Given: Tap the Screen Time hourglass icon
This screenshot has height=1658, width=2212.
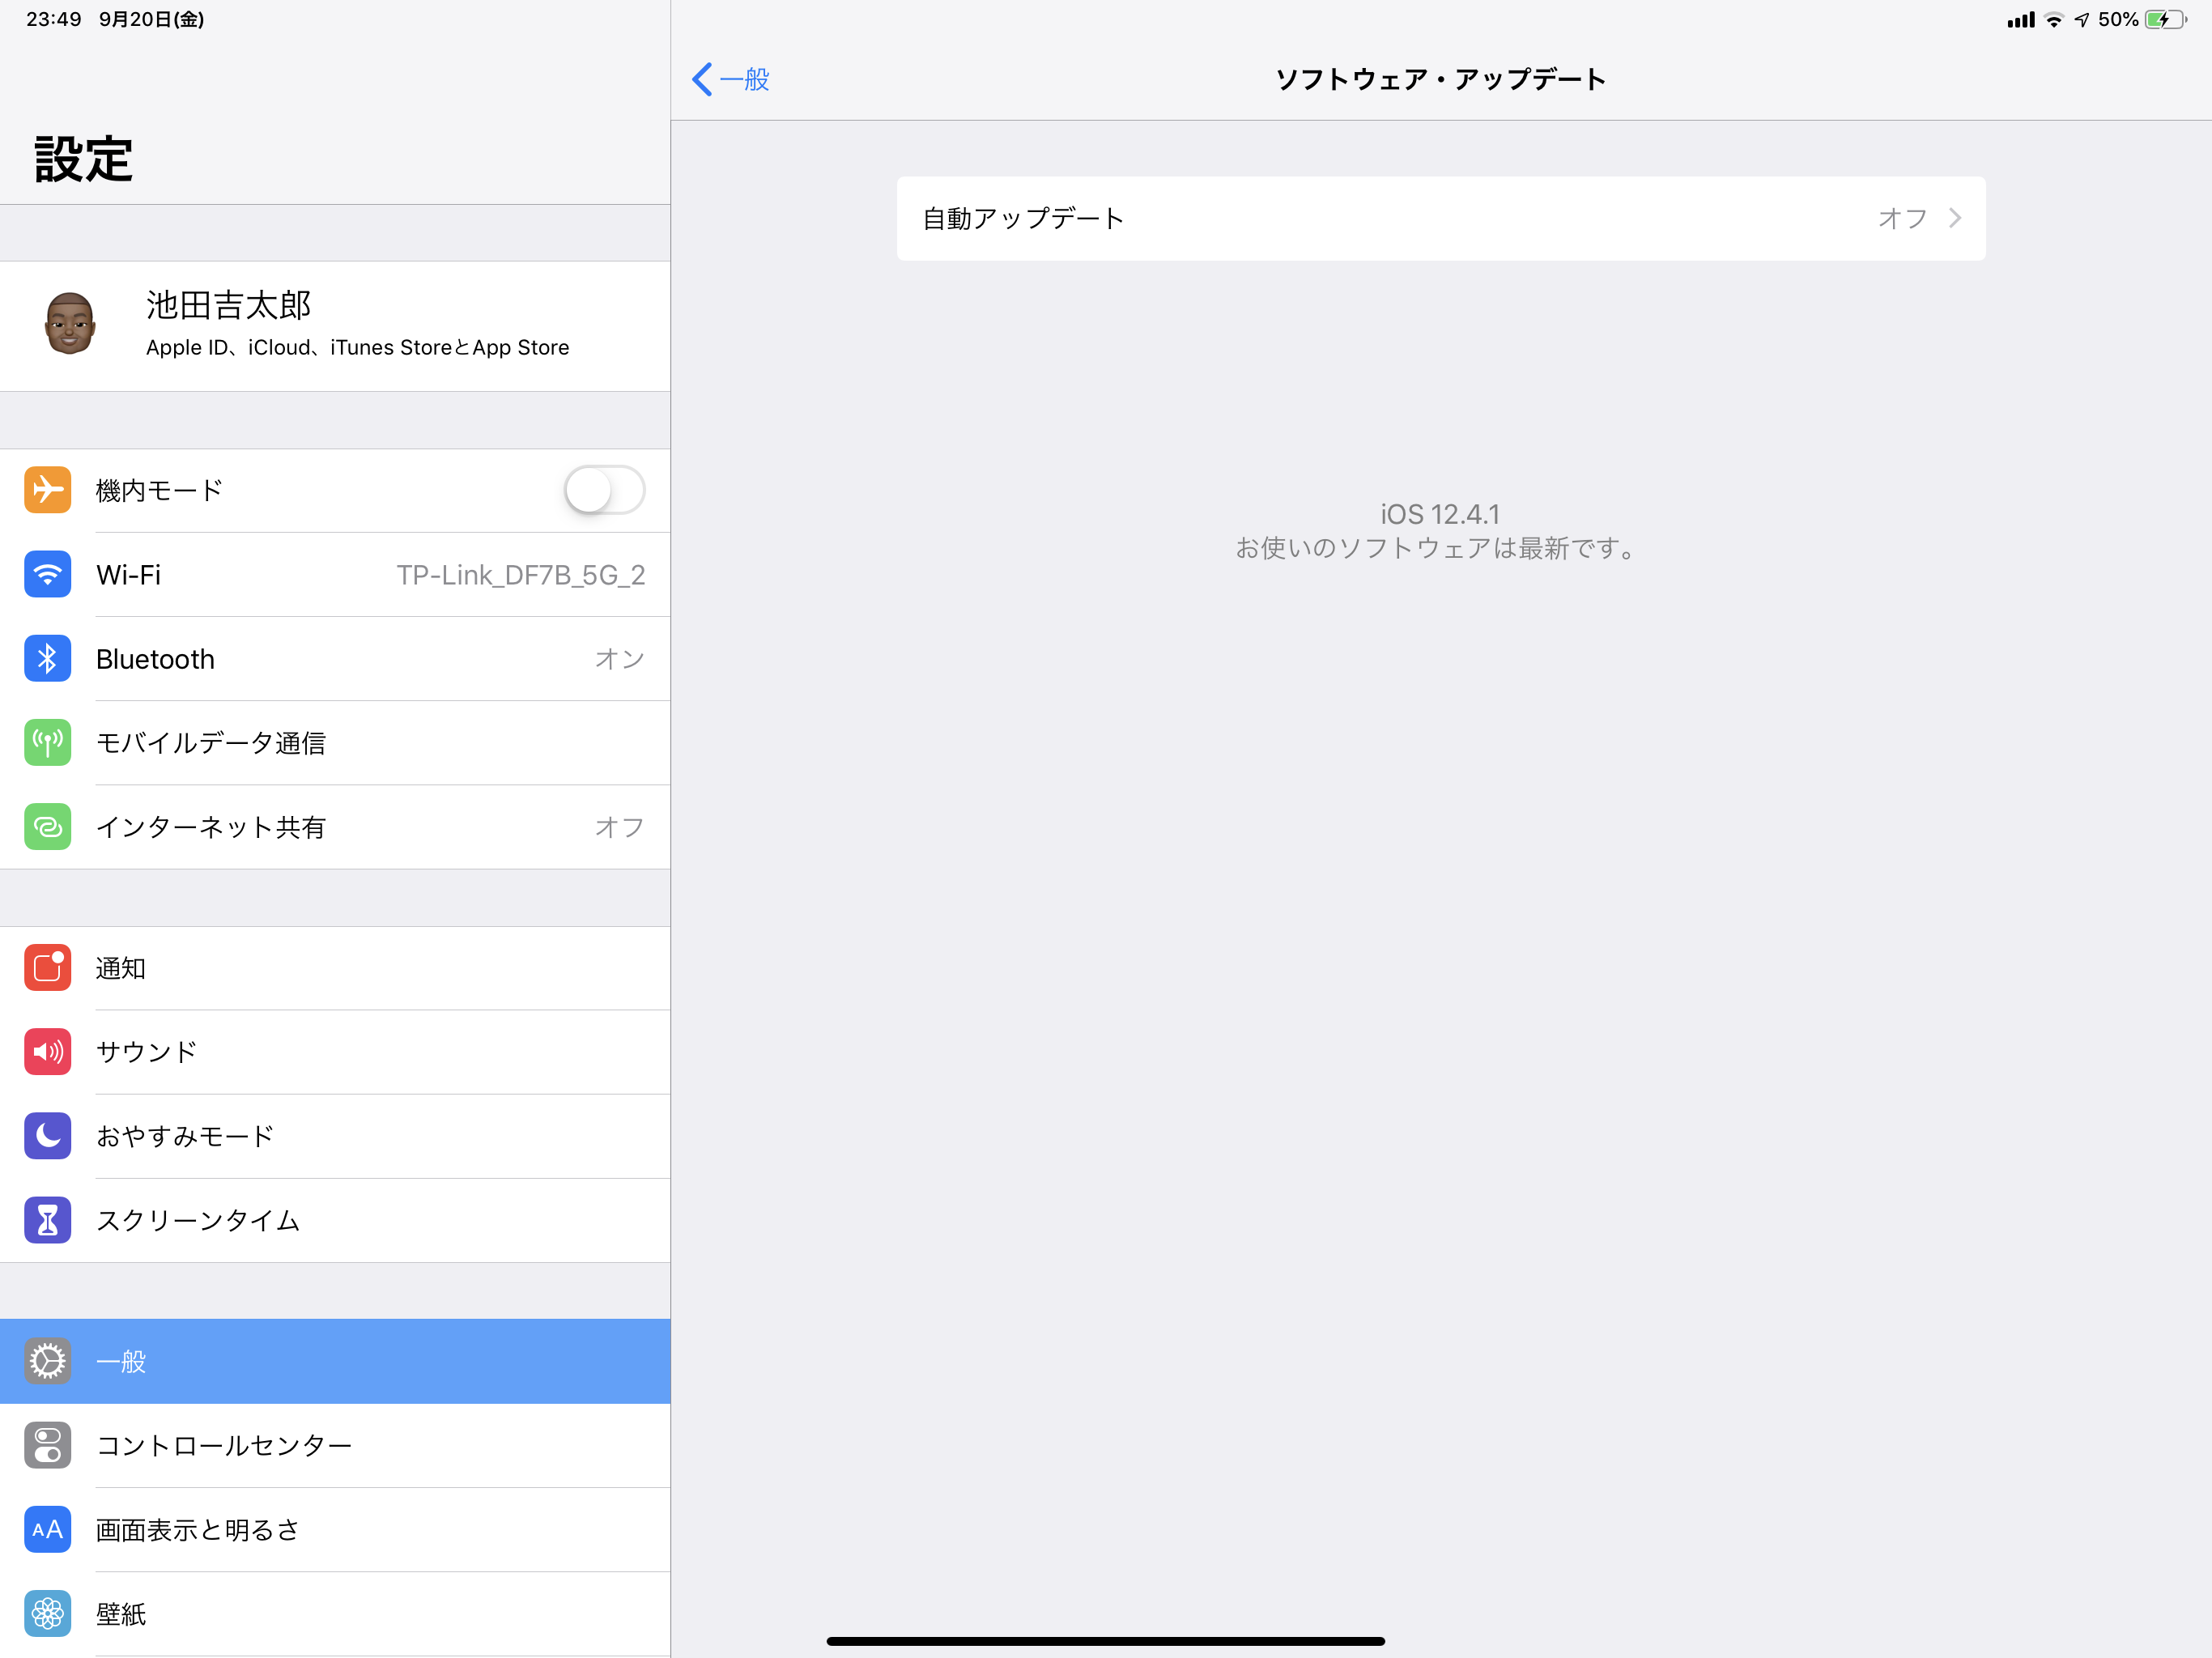Looking at the screenshot, I should pyautogui.click(x=47, y=1220).
